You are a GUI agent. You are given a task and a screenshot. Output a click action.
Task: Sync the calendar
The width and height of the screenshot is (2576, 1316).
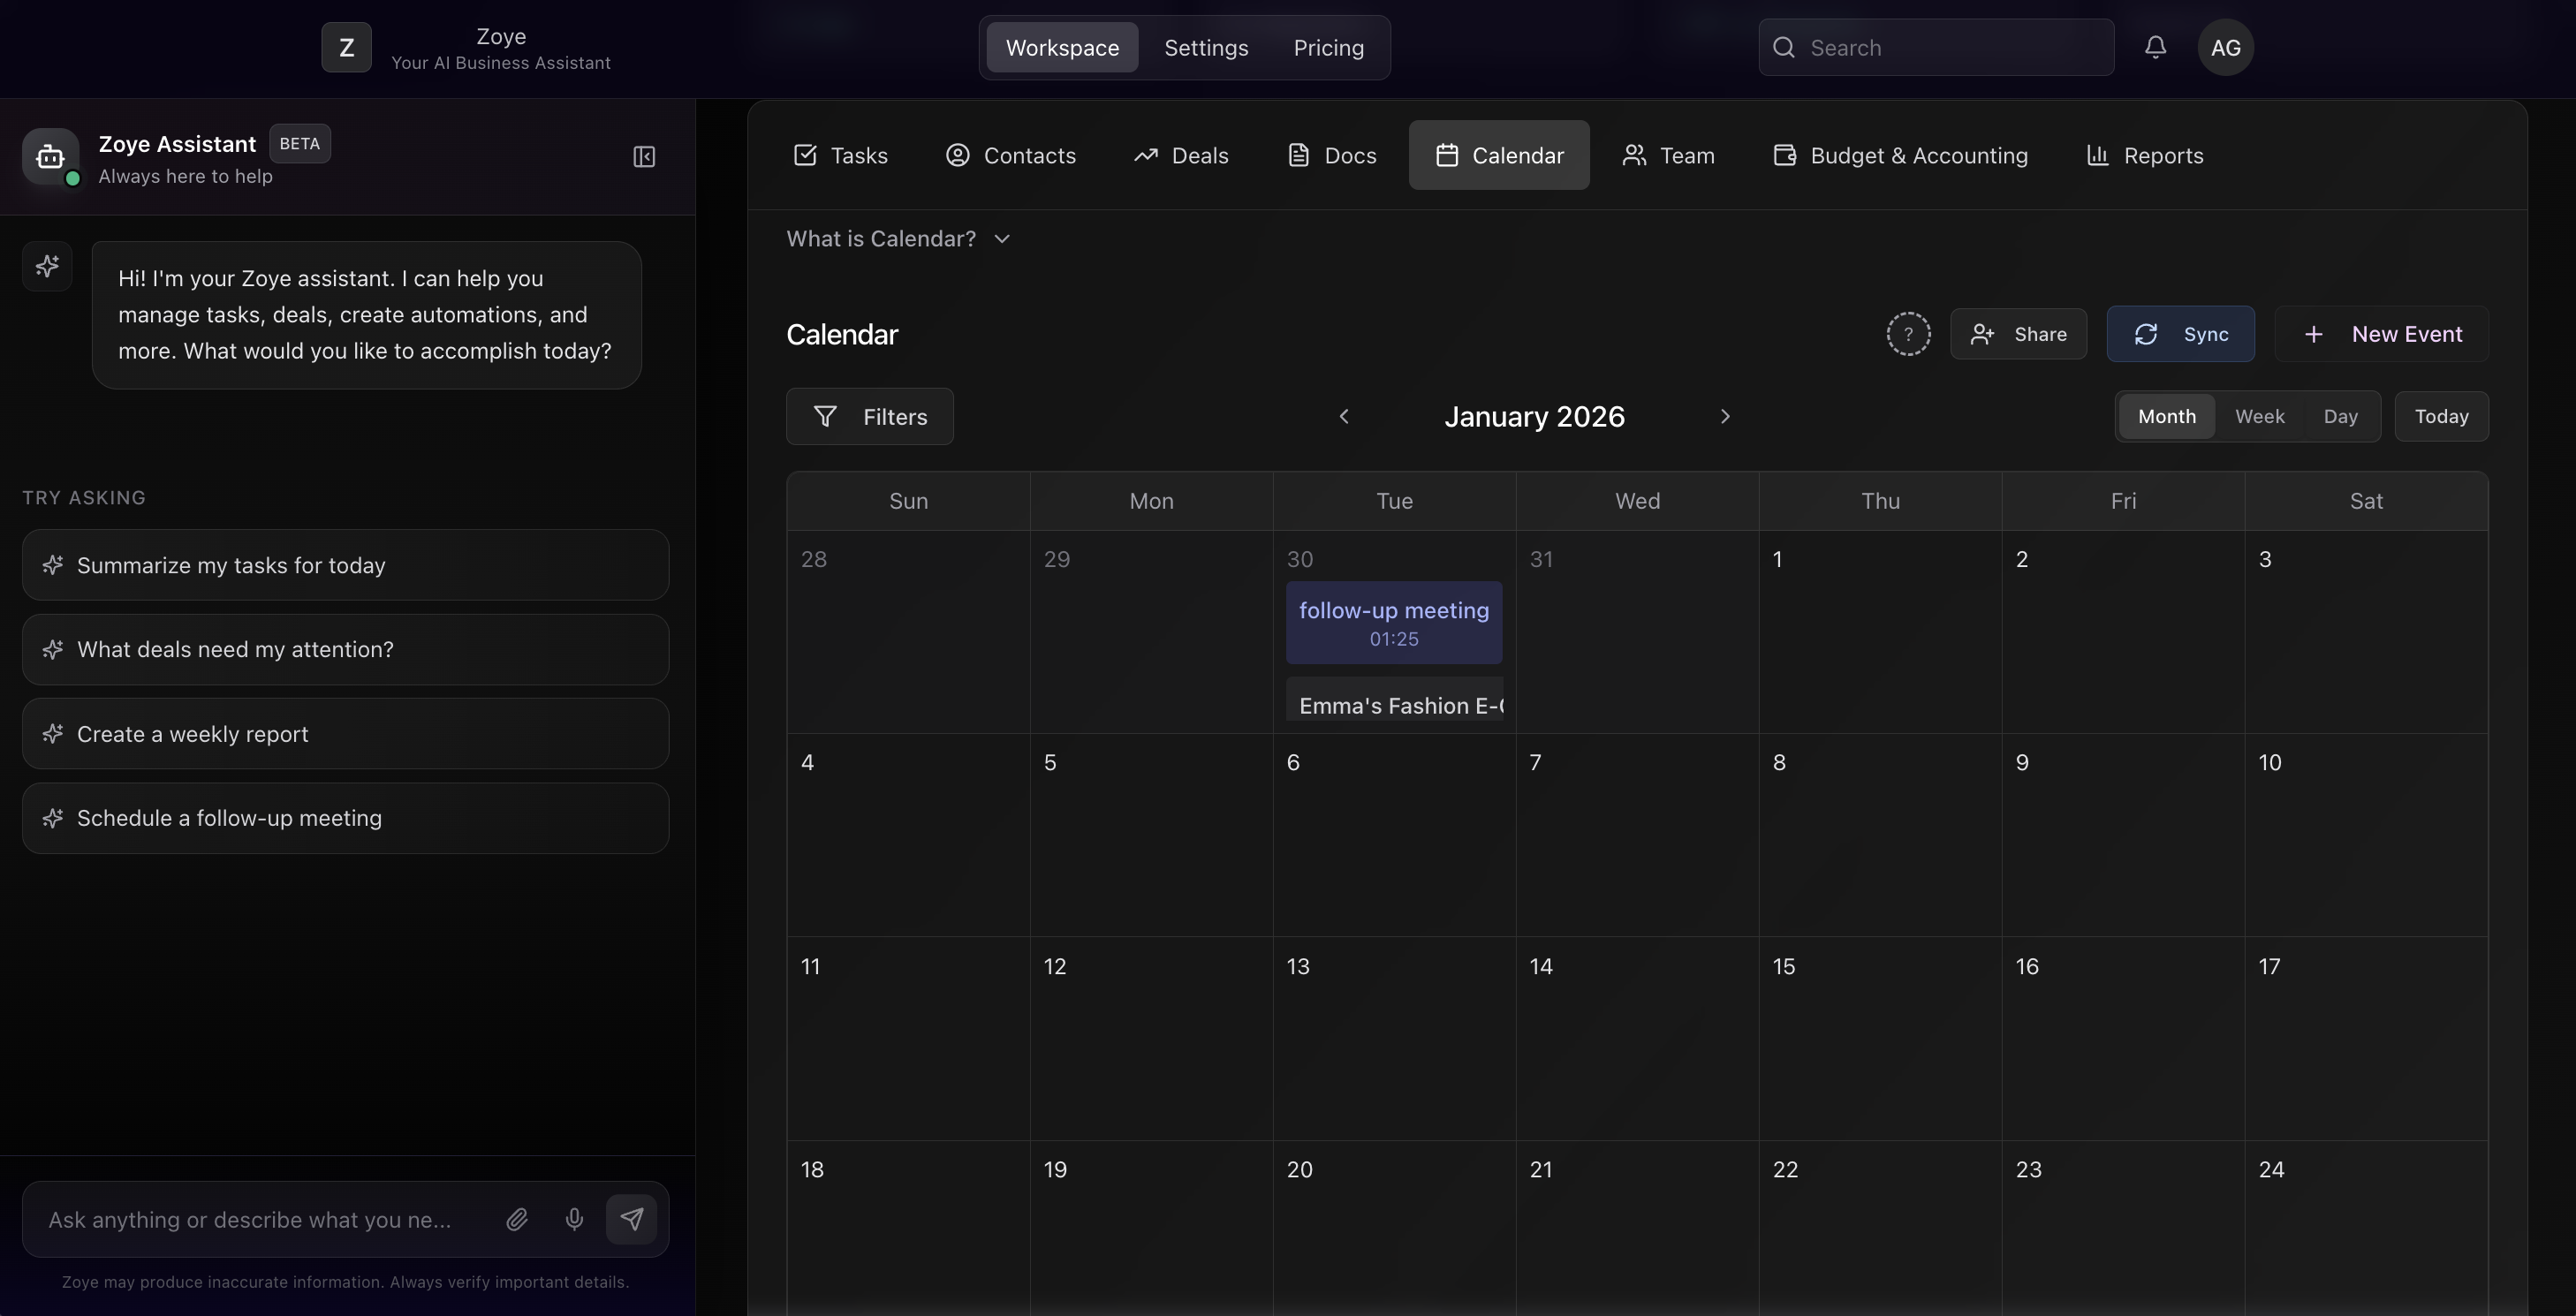point(2181,334)
